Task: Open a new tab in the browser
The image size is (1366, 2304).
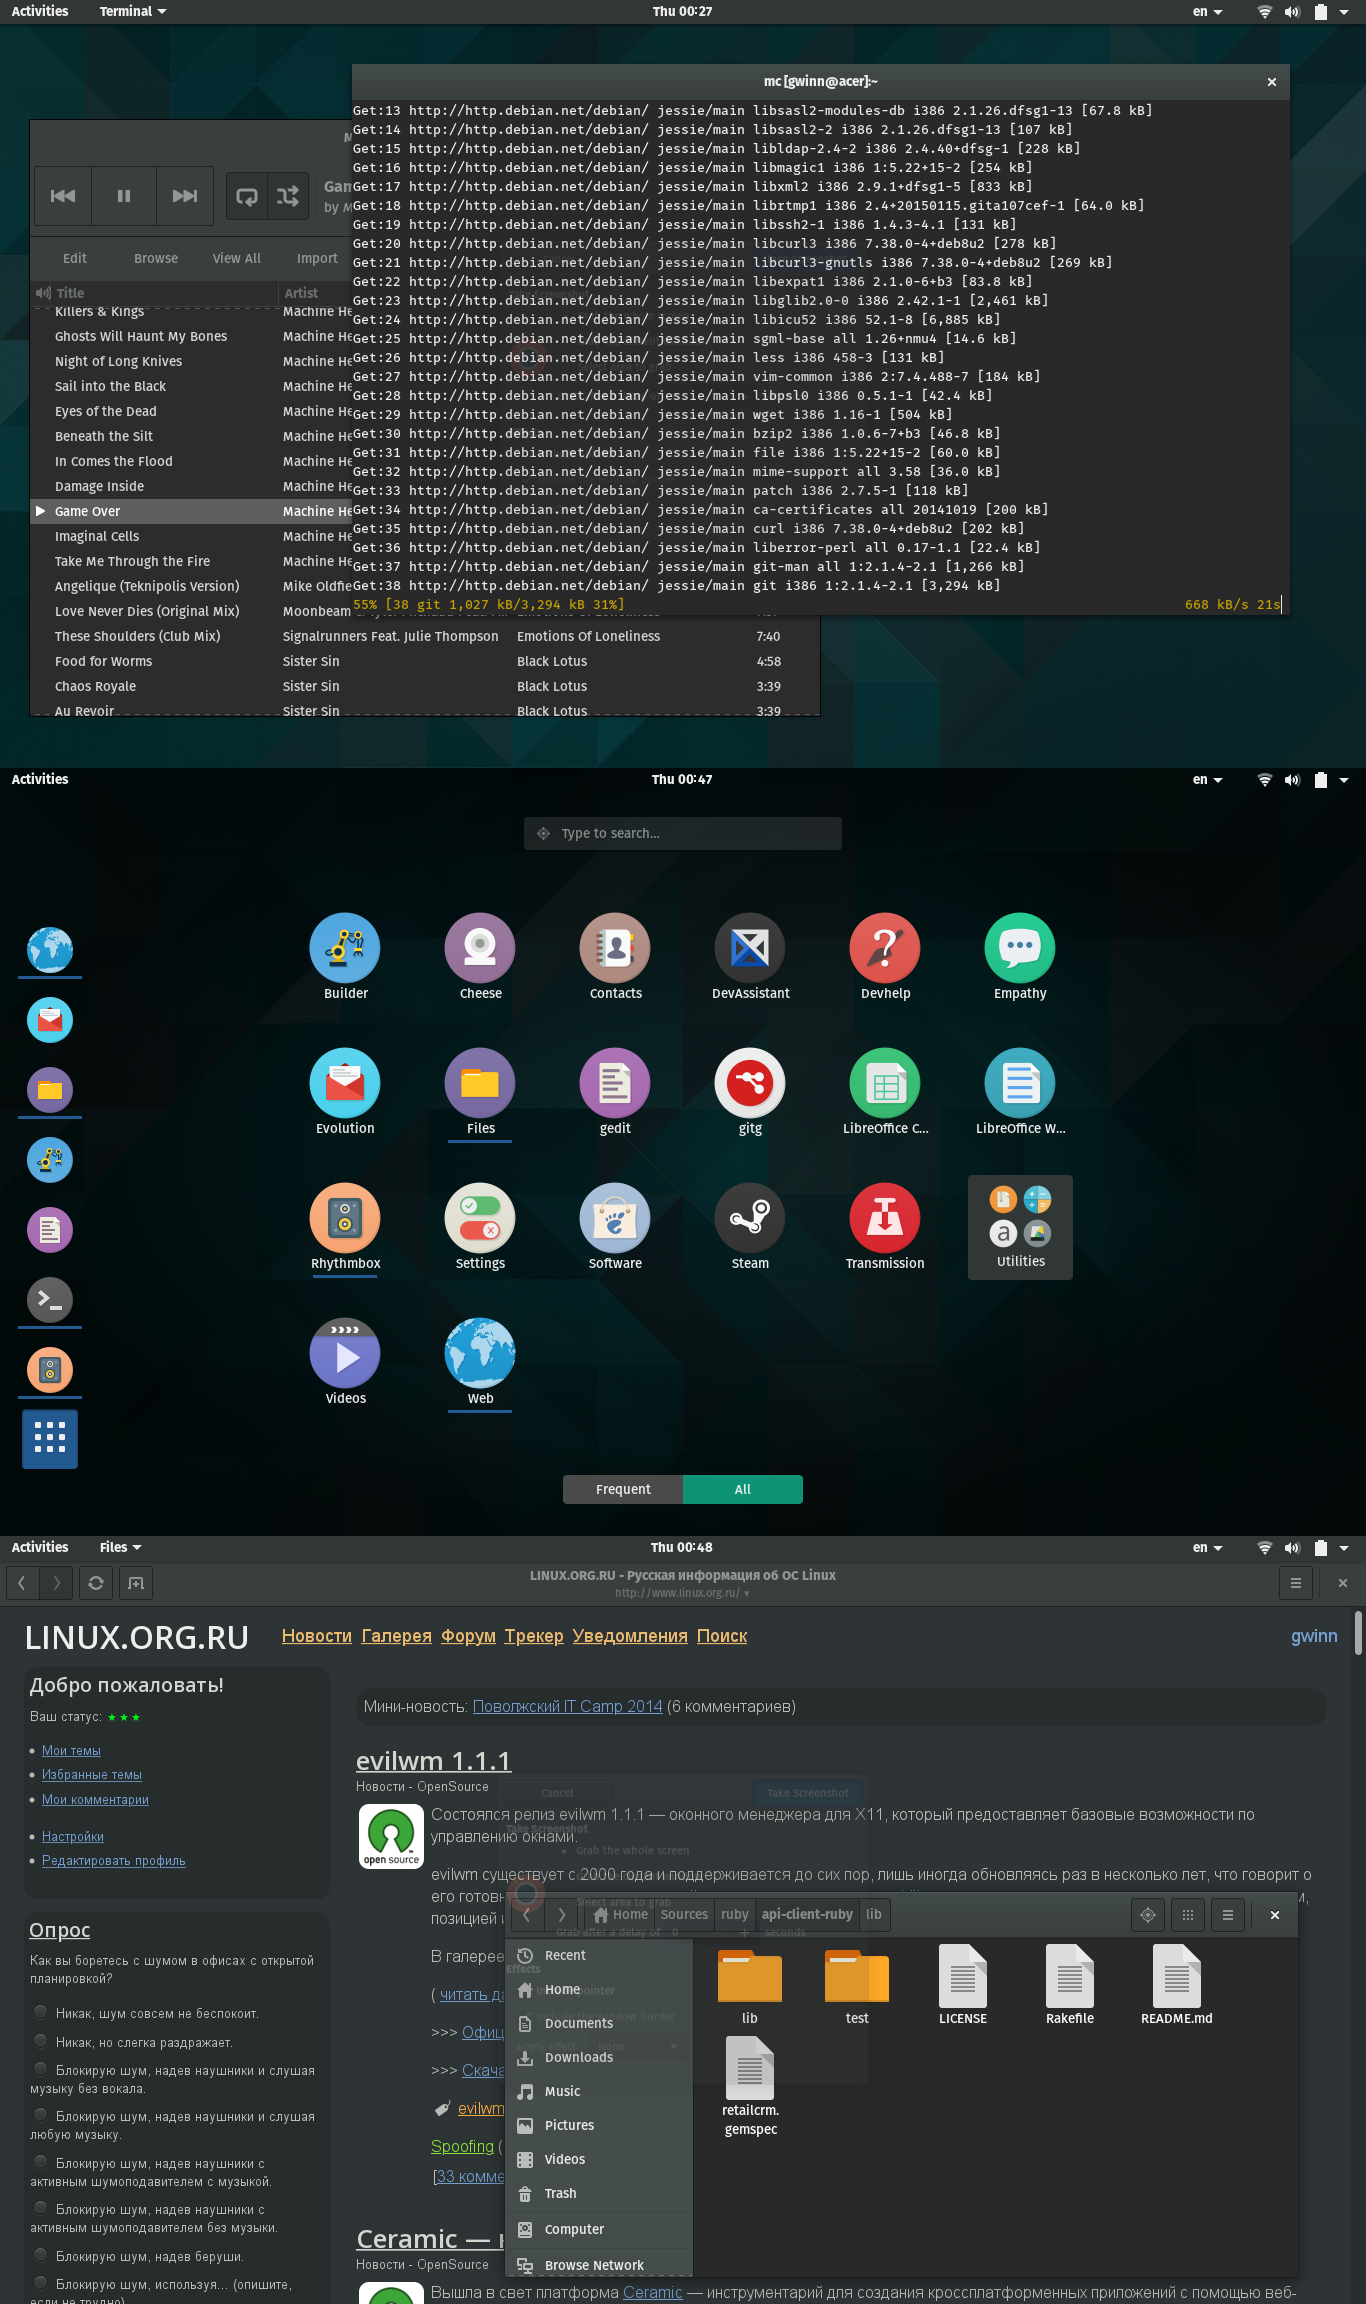Action: point(136,1583)
